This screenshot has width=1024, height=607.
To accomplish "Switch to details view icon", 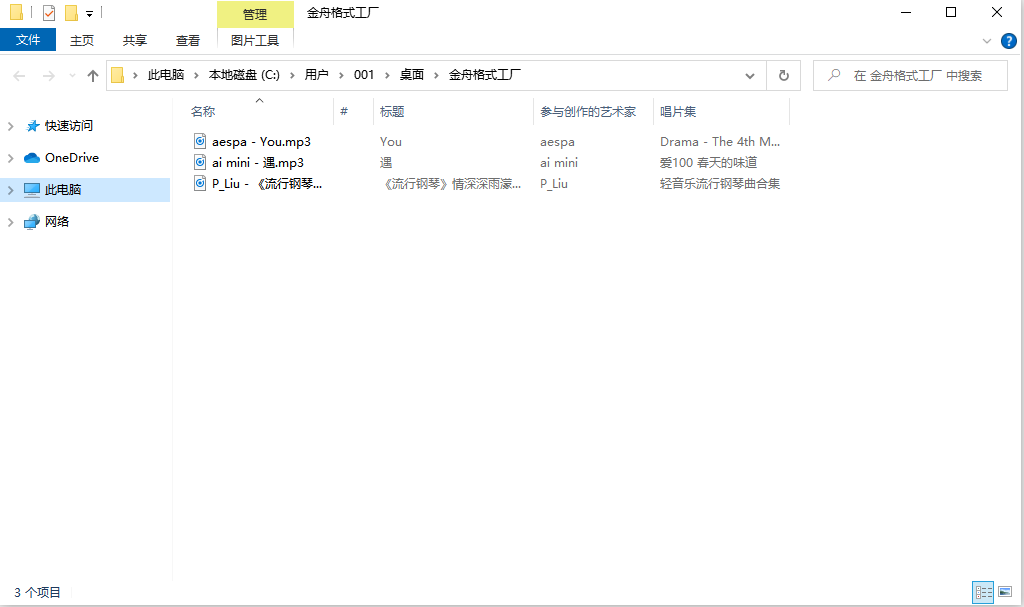I will click(983, 593).
